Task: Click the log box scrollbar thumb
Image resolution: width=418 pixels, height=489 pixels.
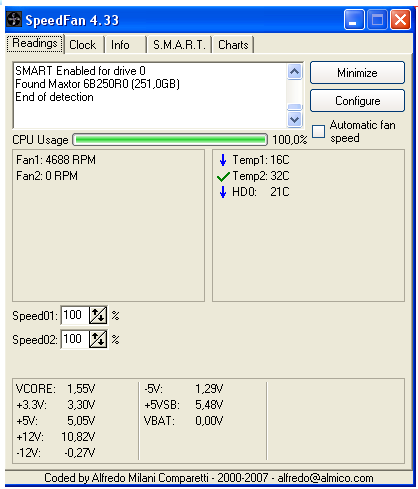Action: click(295, 107)
